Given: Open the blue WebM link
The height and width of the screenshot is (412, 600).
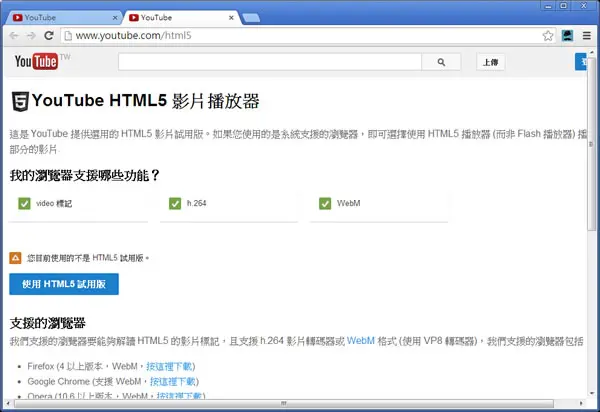Looking at the screenshot, I should [x=360, y=340].
